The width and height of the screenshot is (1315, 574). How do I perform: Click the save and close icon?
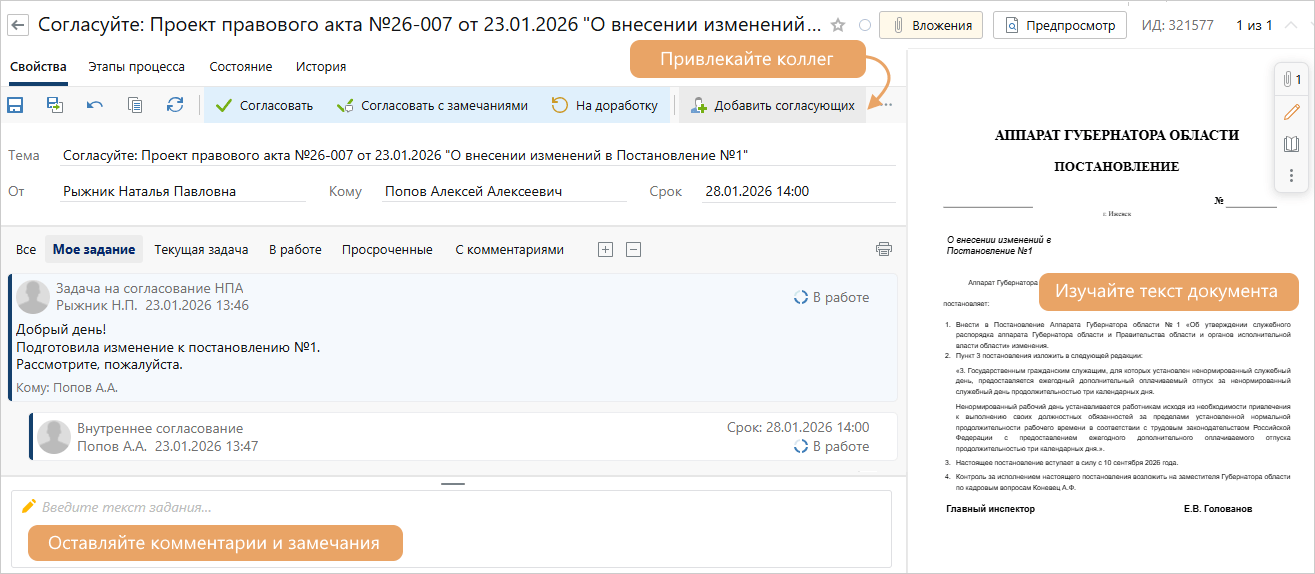pos(55,105)
